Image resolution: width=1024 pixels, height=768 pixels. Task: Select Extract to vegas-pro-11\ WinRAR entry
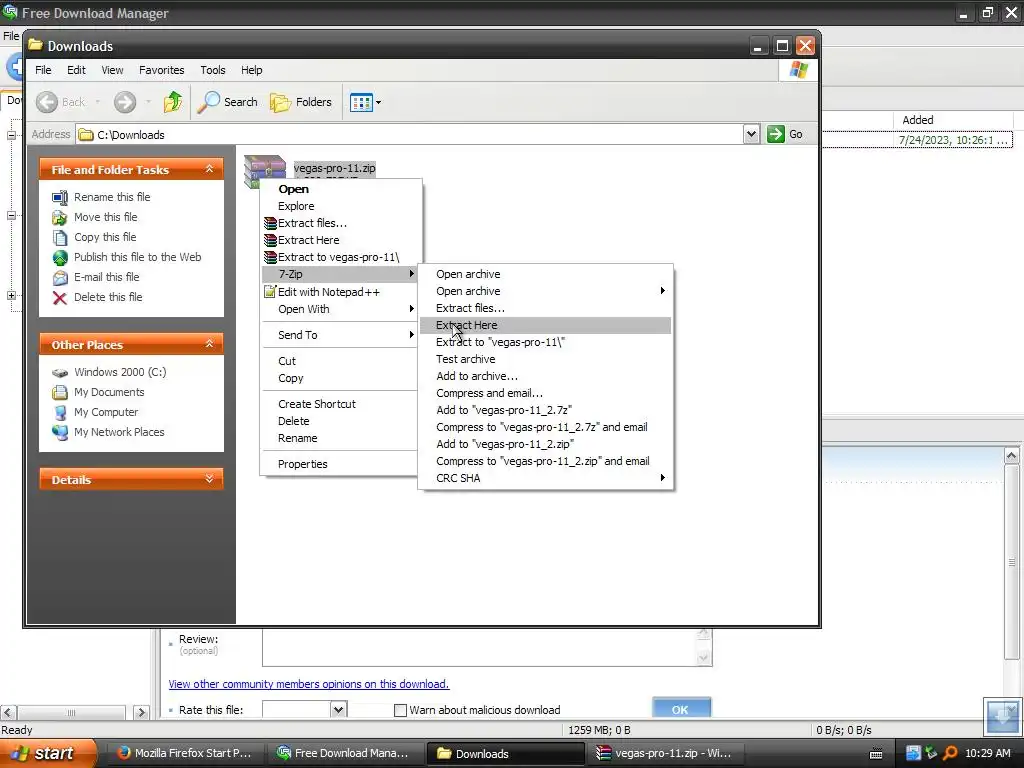pos(340,257)
